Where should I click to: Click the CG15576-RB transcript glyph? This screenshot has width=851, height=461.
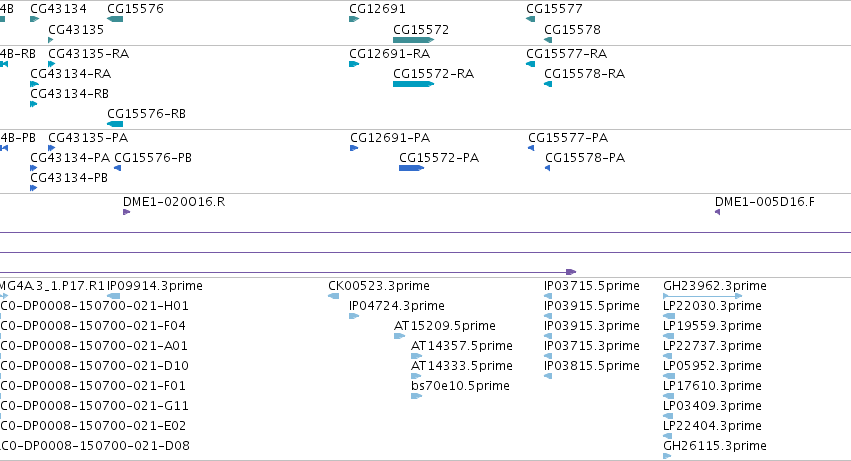pyautogui.click(x=115, y=124)
